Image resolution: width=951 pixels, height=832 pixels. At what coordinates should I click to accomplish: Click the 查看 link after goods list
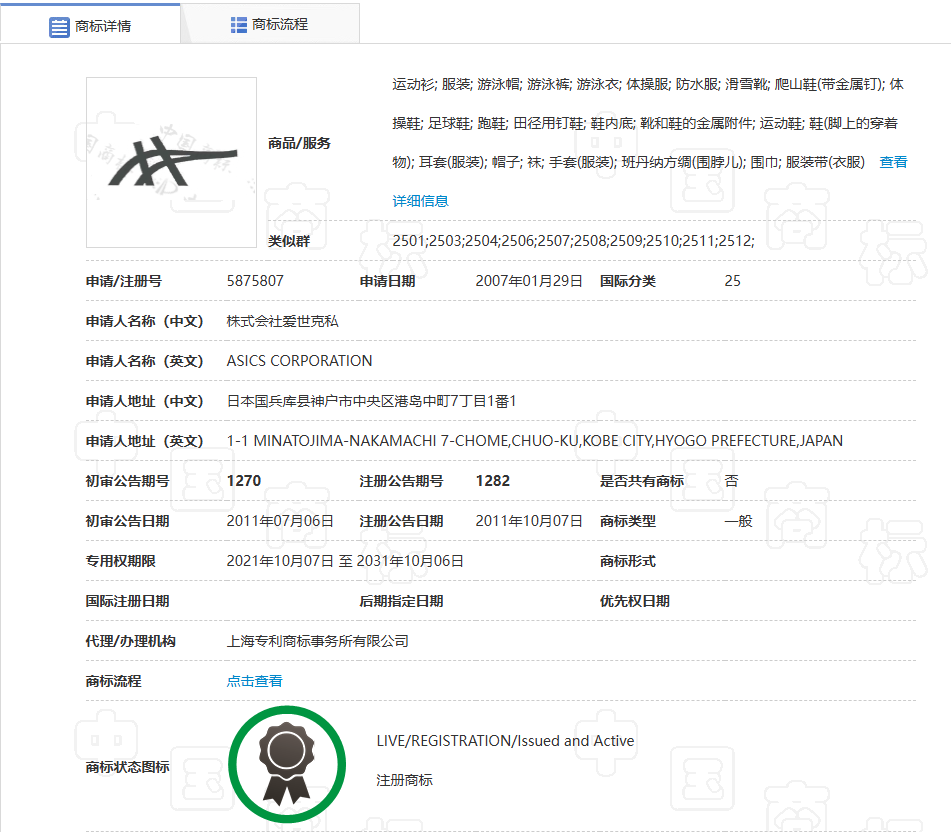(893, 162)
